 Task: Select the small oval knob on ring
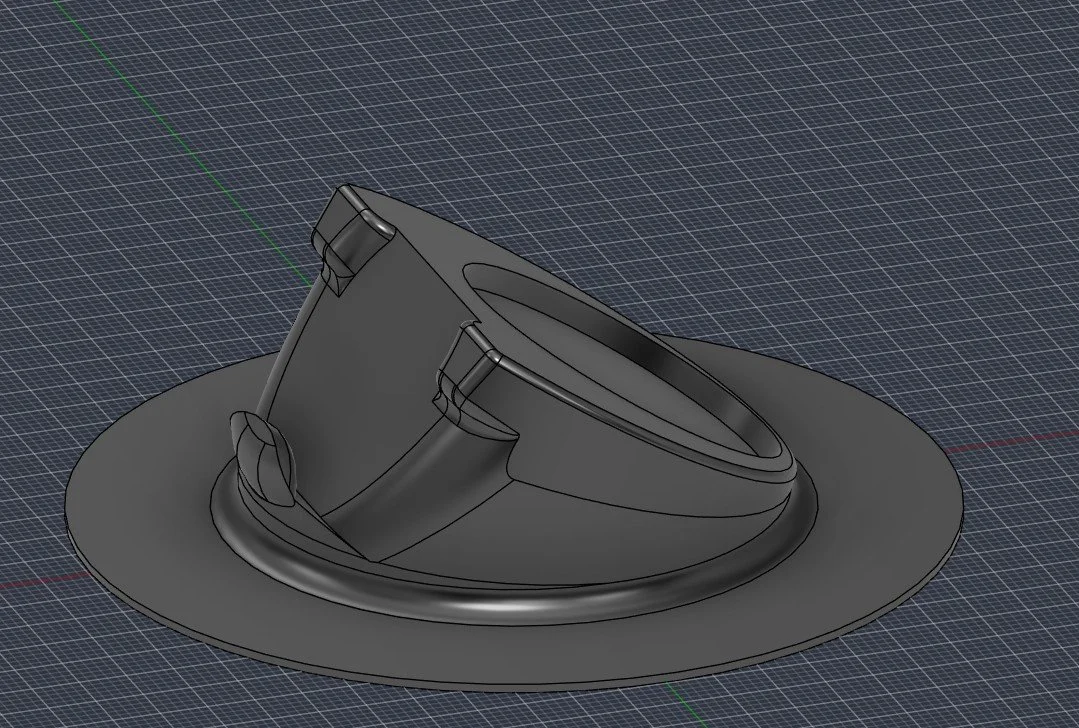pos(266,457)
